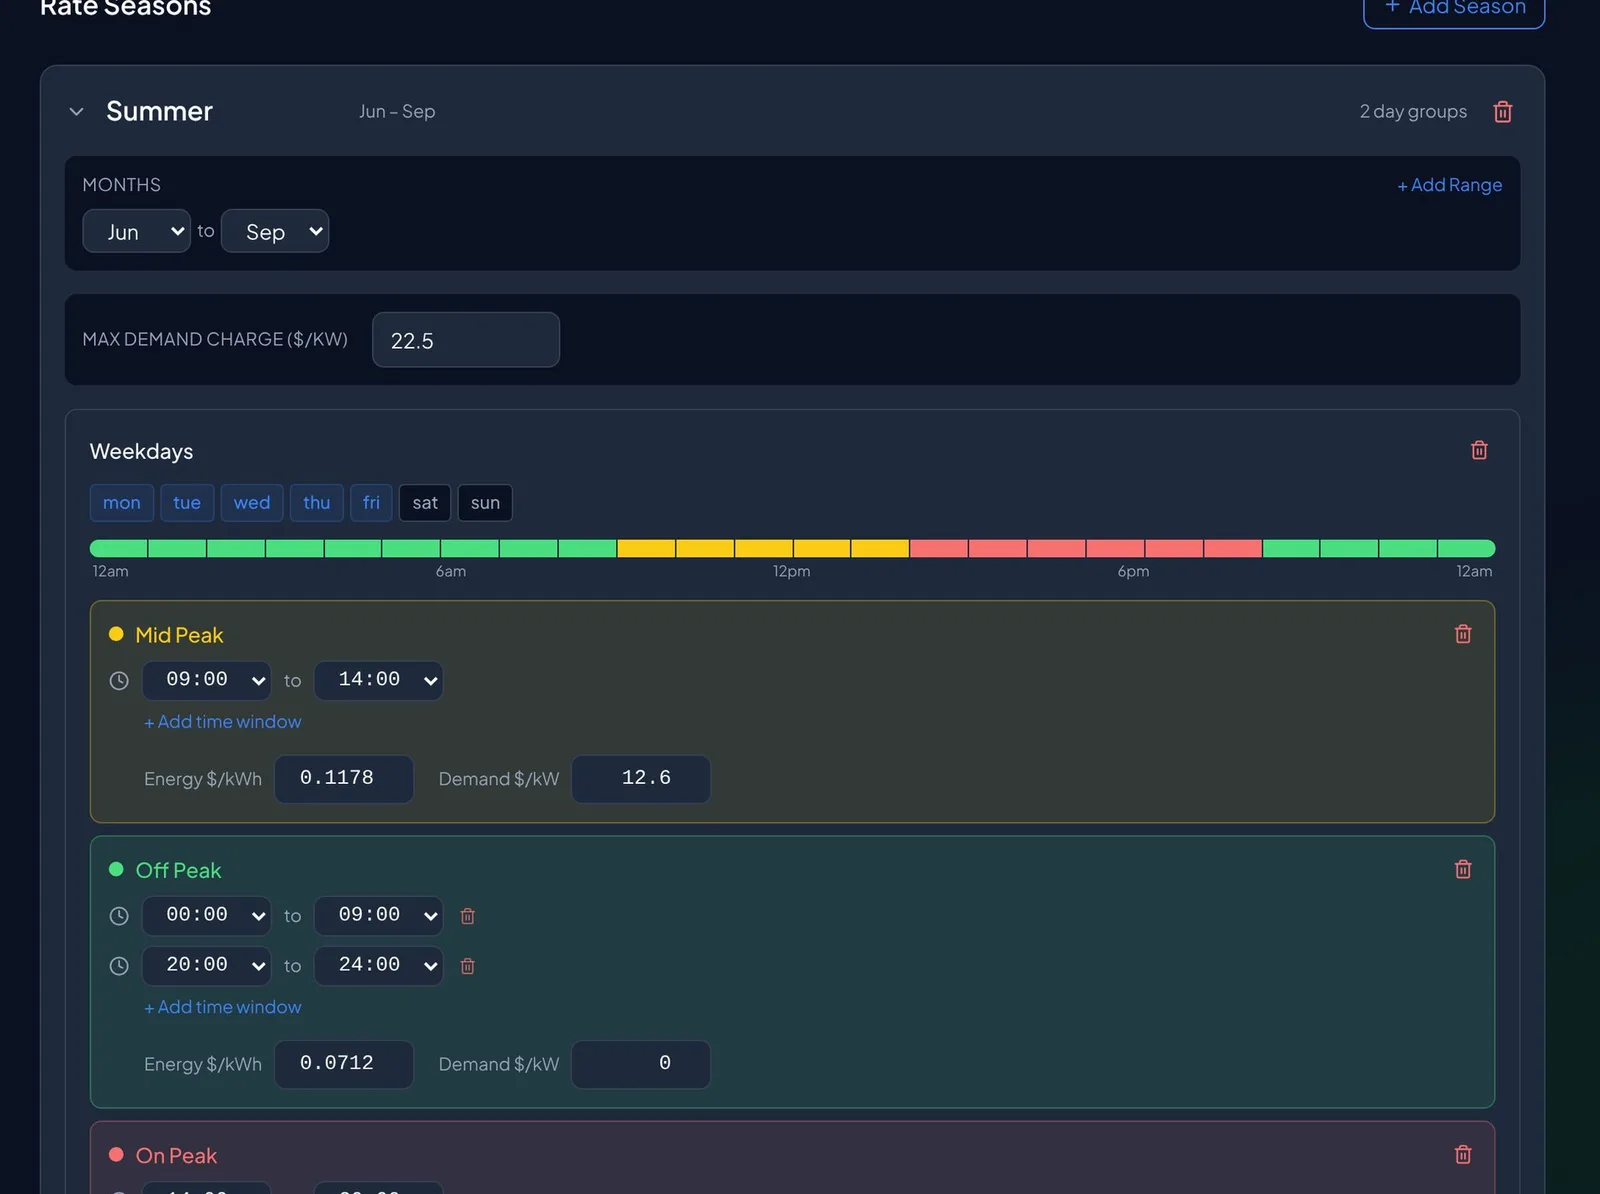Click the green Off Peak color dot
Screen dimensions: 1600x1194
[116, 870]
